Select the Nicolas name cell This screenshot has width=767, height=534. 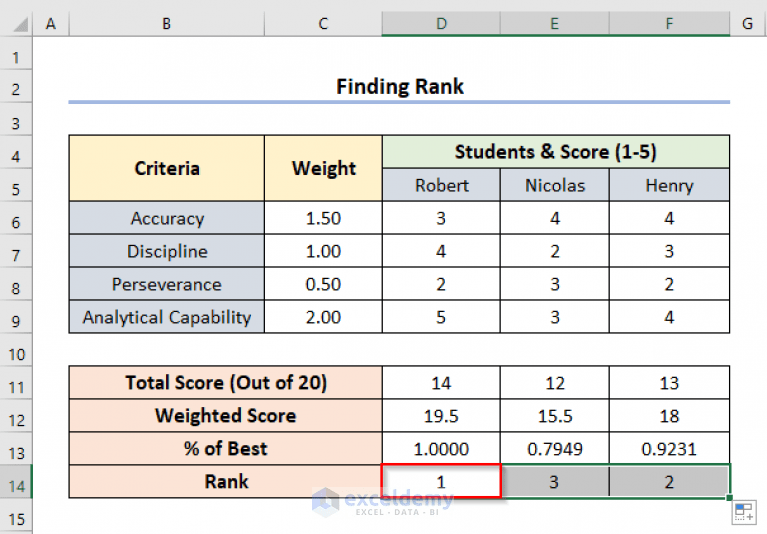pos(555,185)
